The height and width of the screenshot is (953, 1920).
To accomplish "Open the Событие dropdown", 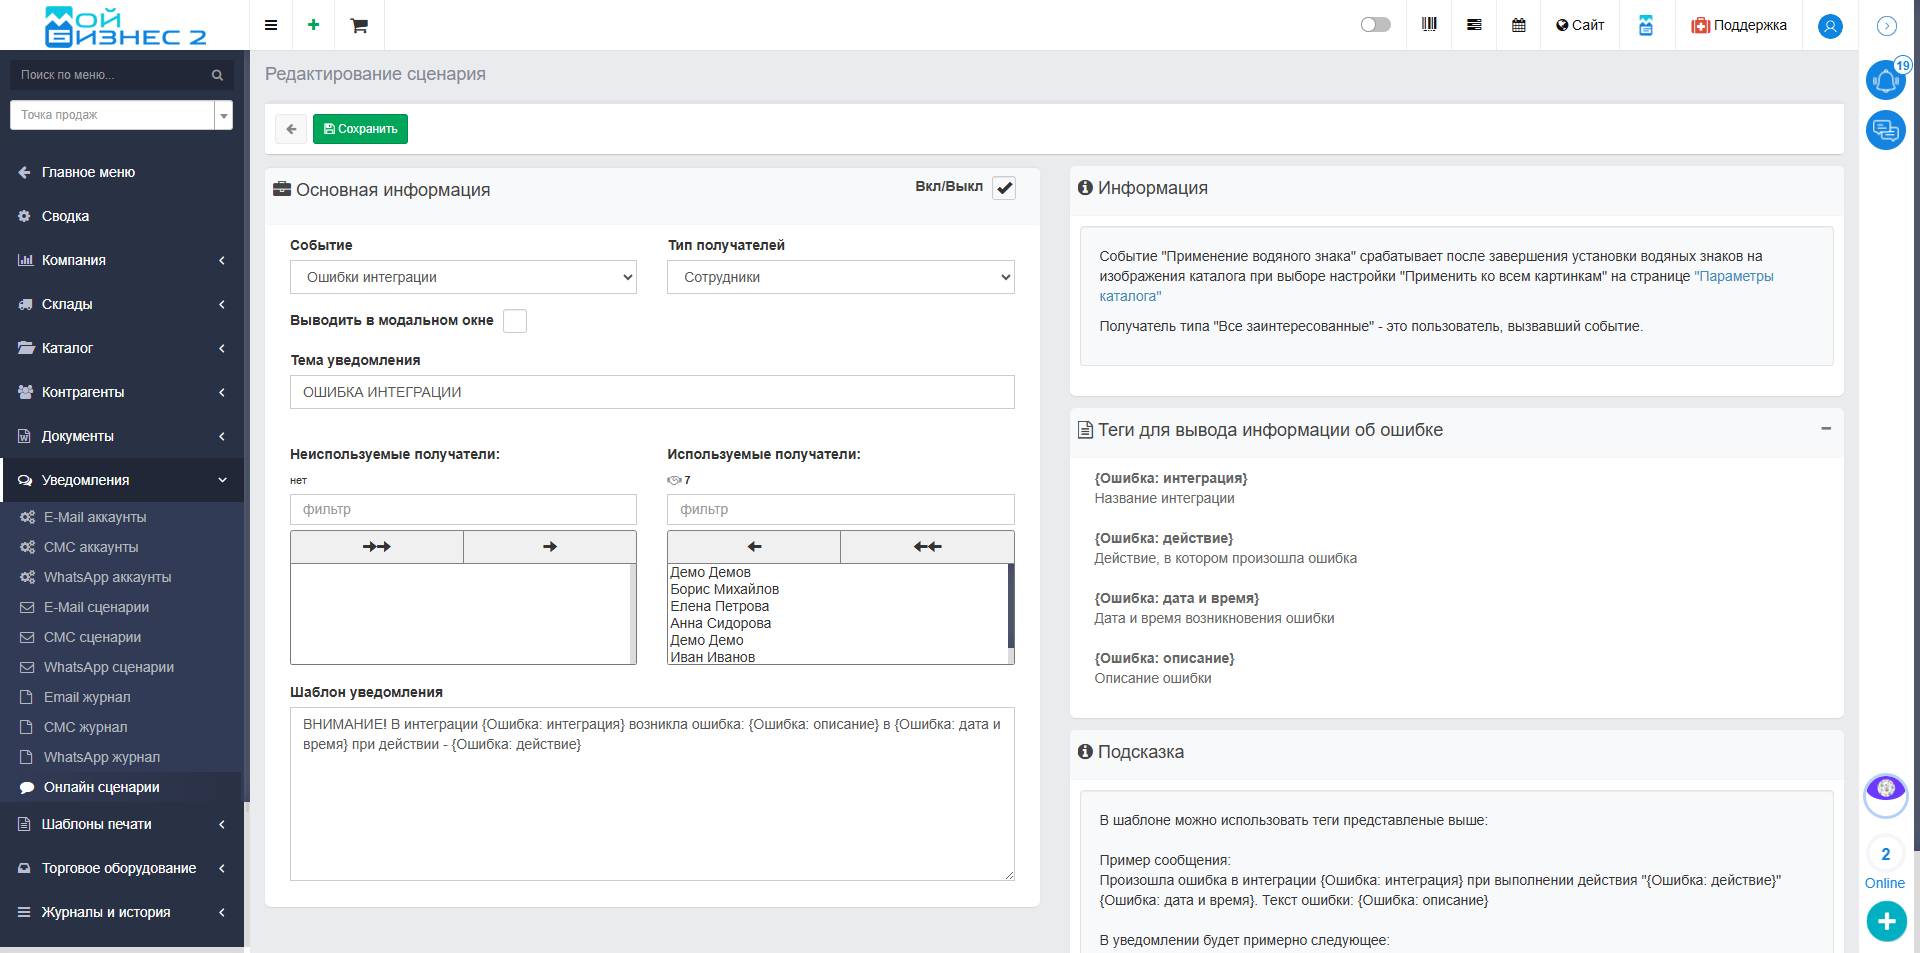I will (463, 277).
